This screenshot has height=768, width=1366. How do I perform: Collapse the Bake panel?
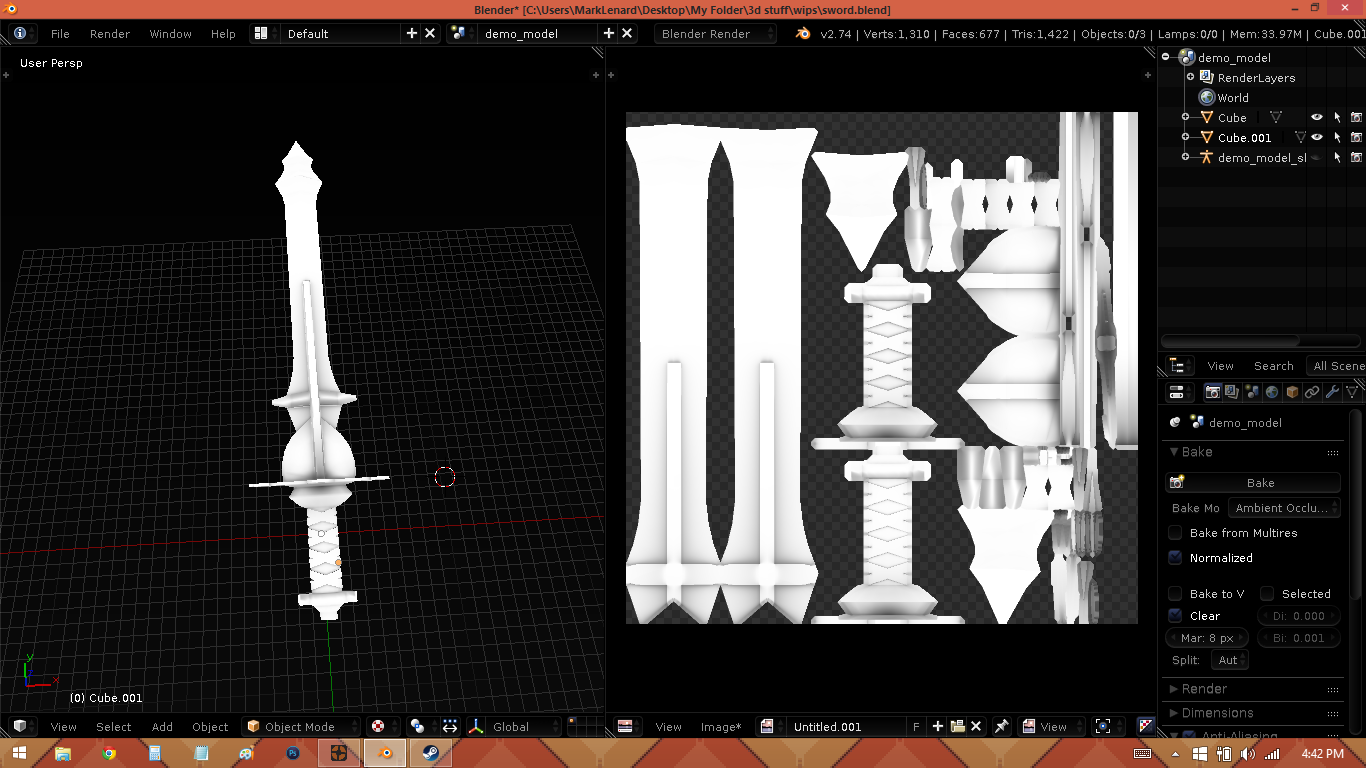[1175, 452]
